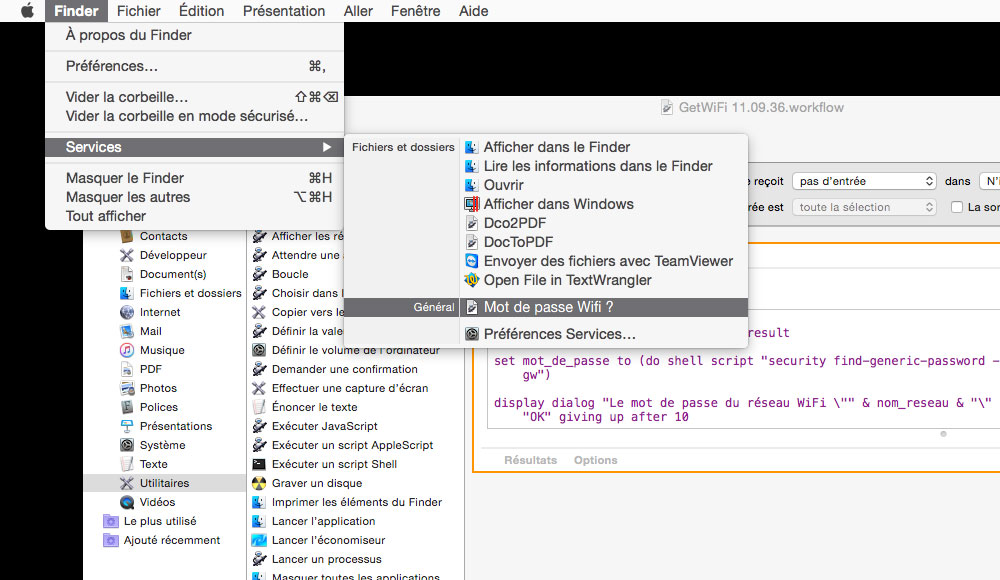Click the icon next to Lire les informations
The width and height of the screenshot is (1000, 580).
(x=471, y=167)
